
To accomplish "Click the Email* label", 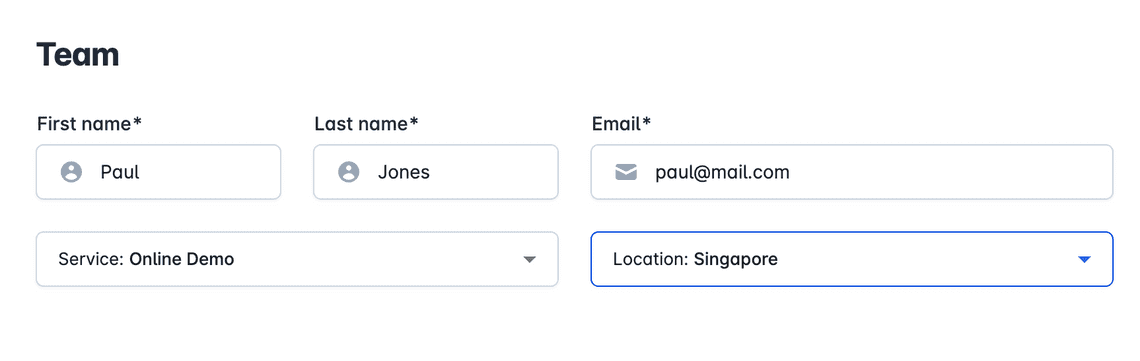I will [x=622, y=123].
